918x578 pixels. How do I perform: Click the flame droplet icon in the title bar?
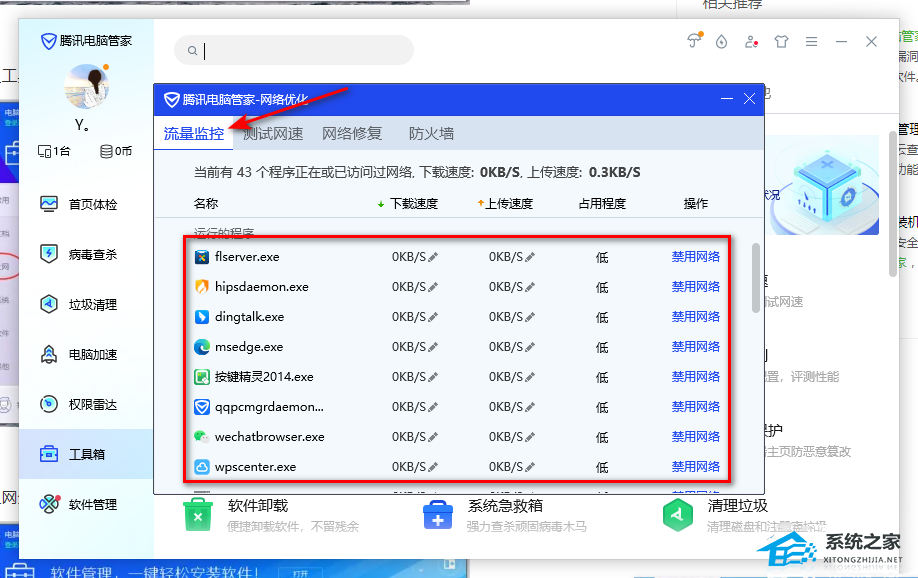(x=721, y=42)
